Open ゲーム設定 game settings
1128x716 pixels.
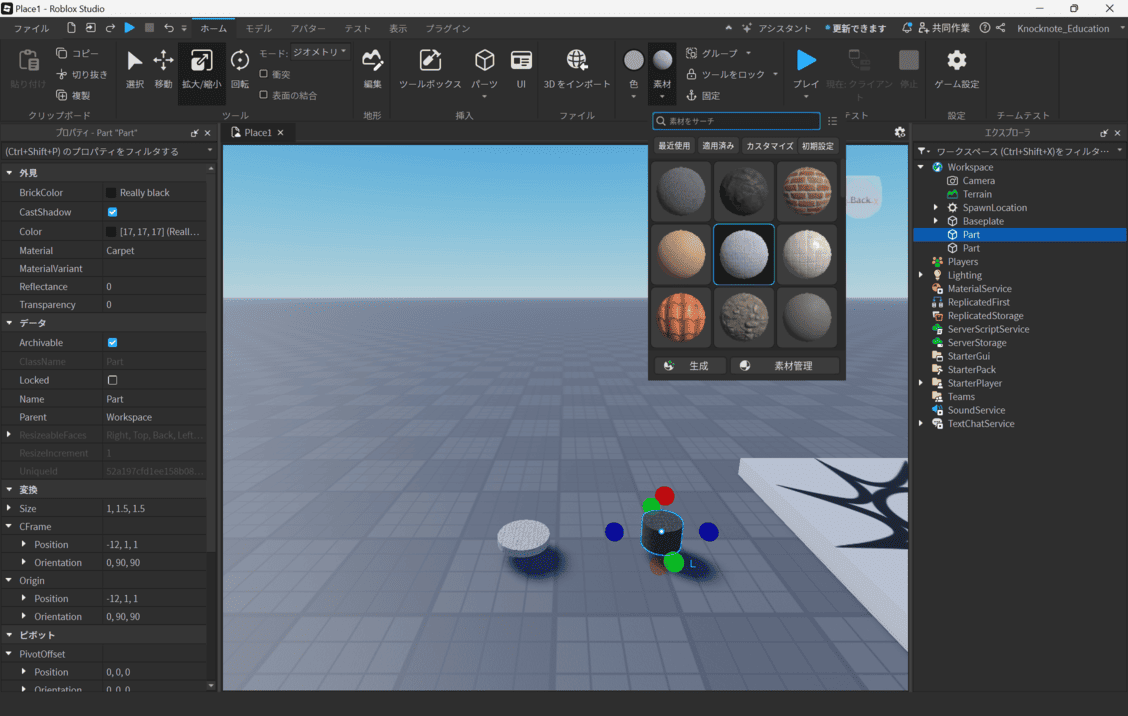point(956,70)
